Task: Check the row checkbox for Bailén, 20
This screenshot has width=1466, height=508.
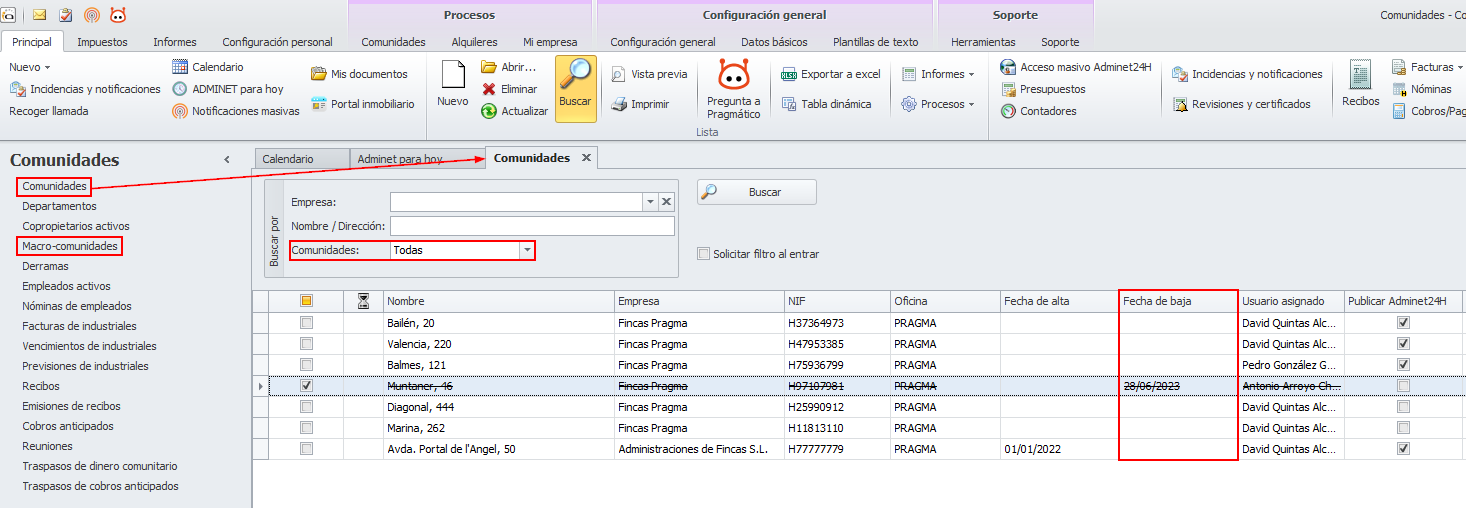Action: coord(307,323)
